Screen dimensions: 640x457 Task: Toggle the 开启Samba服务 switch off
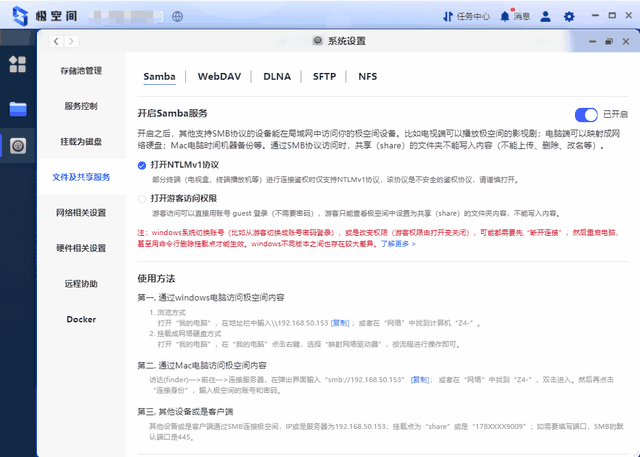585,115
